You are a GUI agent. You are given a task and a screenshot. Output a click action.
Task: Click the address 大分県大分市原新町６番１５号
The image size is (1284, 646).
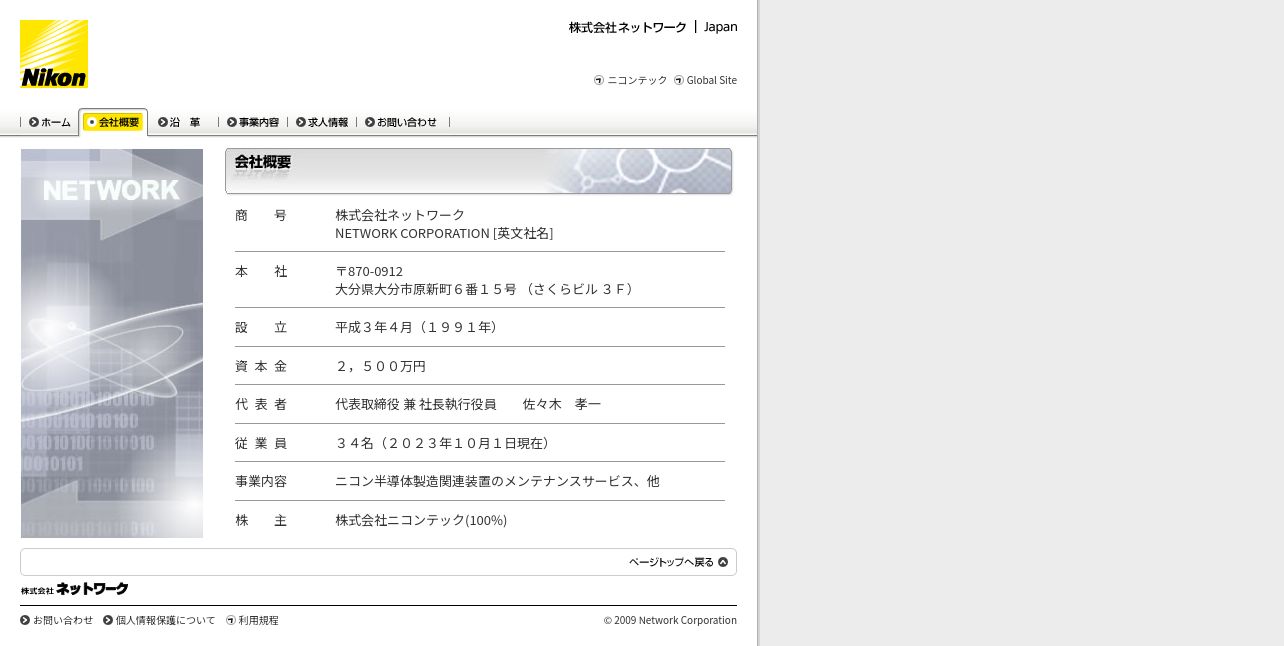[426, 289]
